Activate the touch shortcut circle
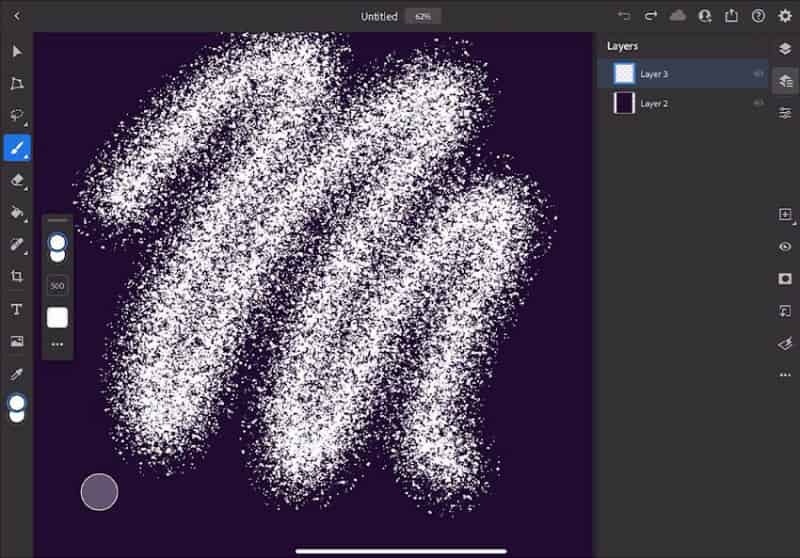The width and height of the screenshot is (800, 558). point(99,492)
